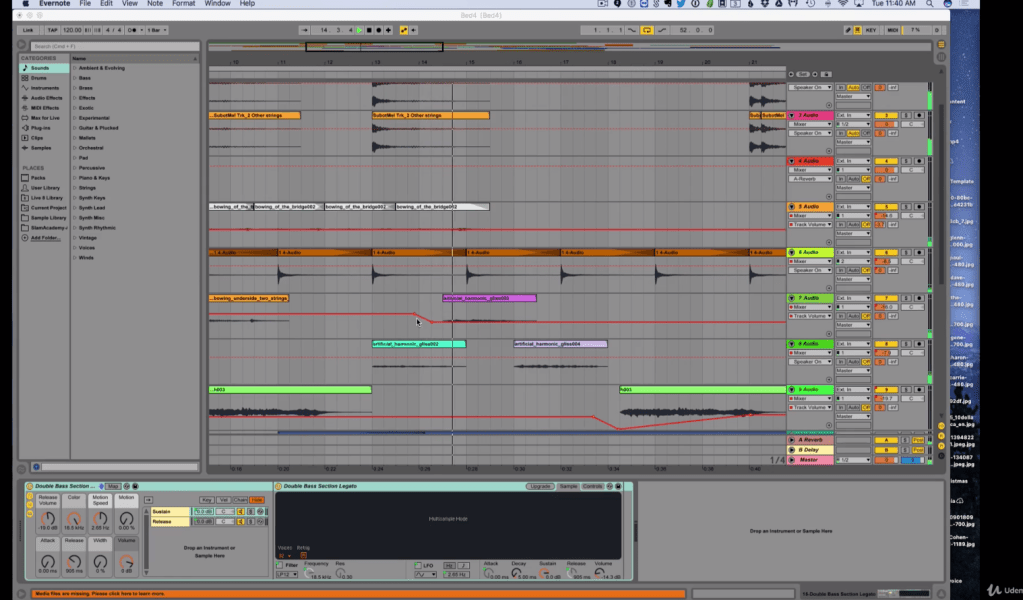Click the TAP tempo button
1023x600 pixels.
pos(52,30)
